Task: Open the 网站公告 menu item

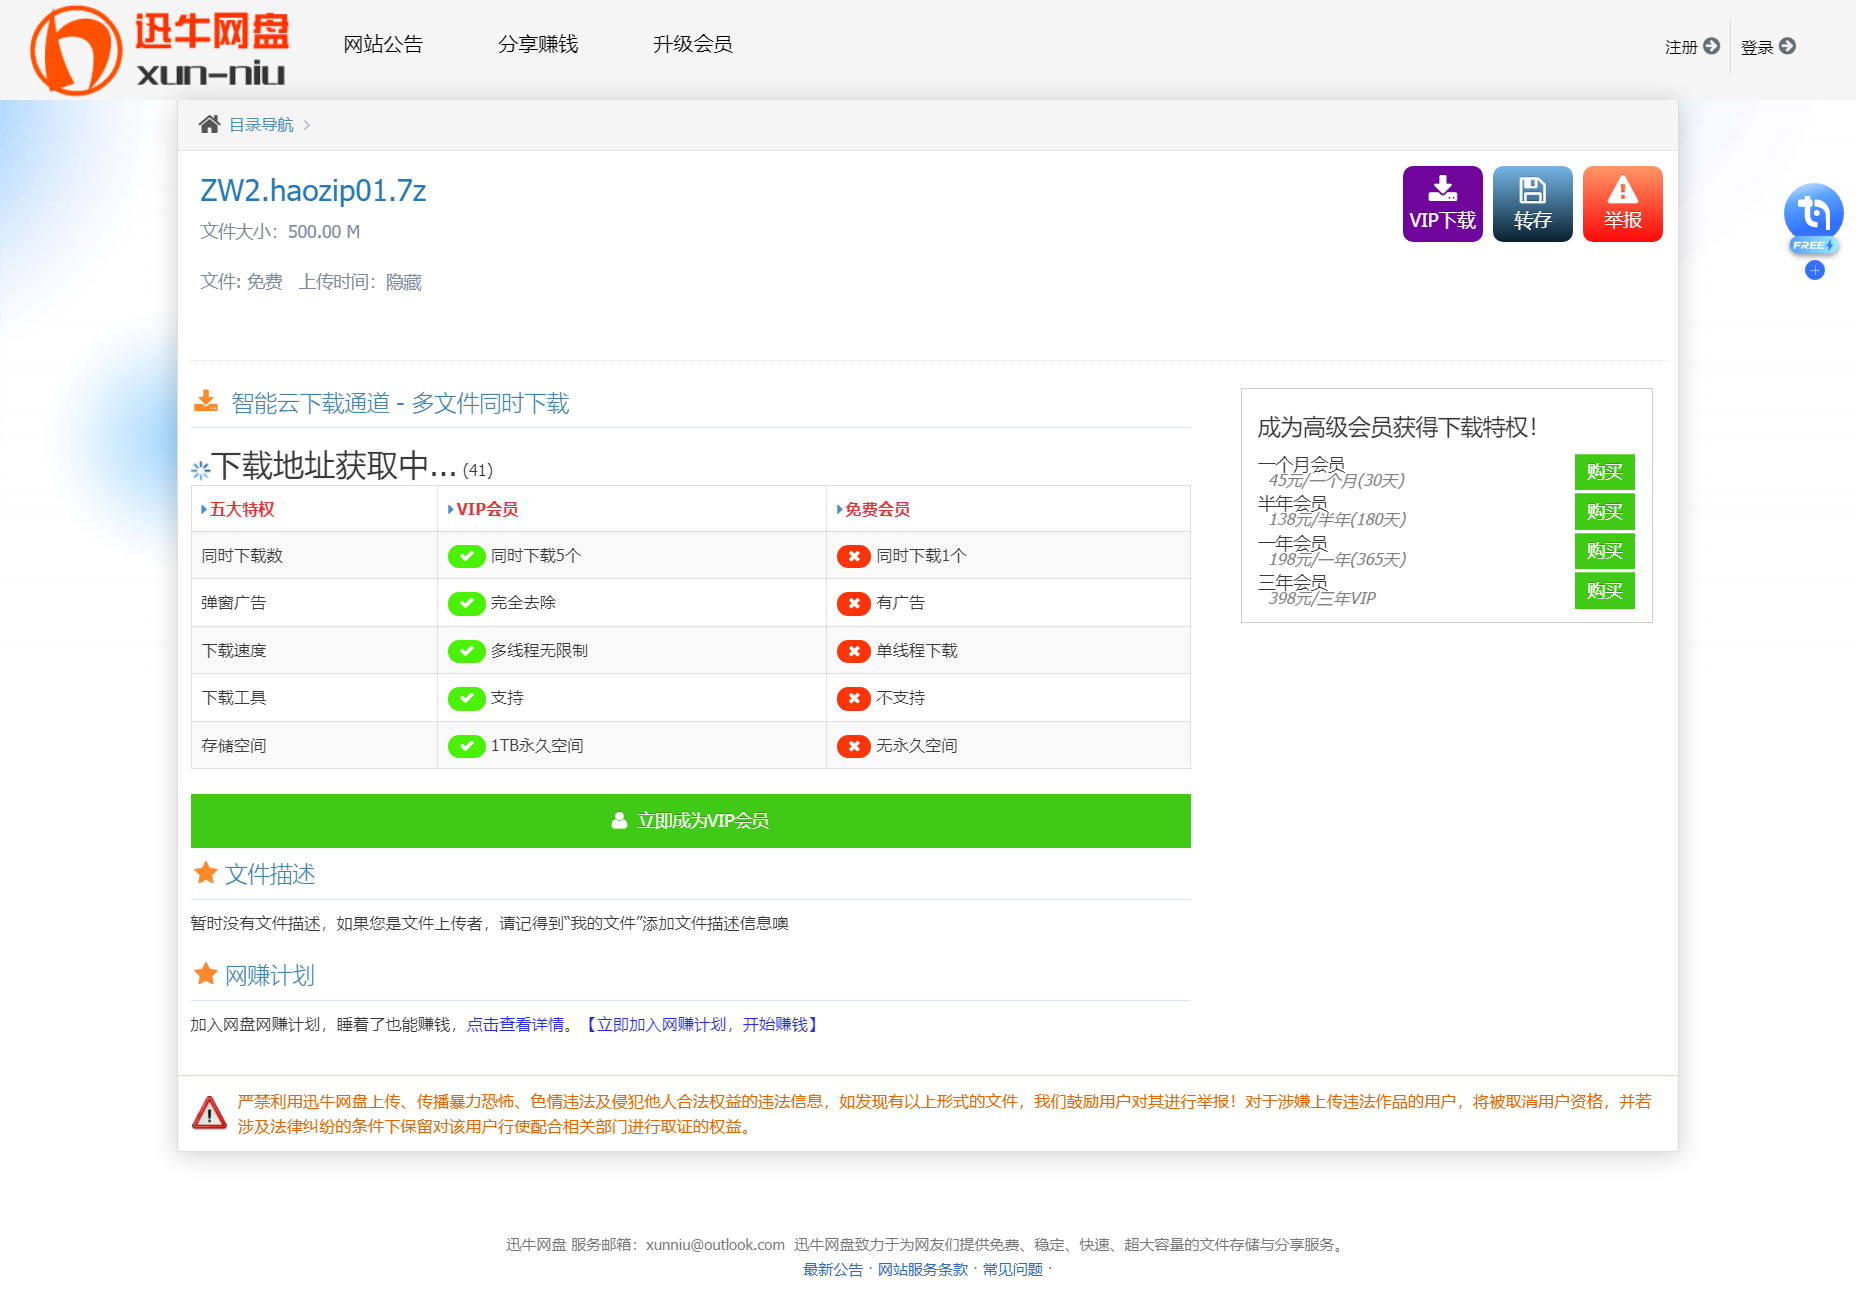Action: pos(383,45)
